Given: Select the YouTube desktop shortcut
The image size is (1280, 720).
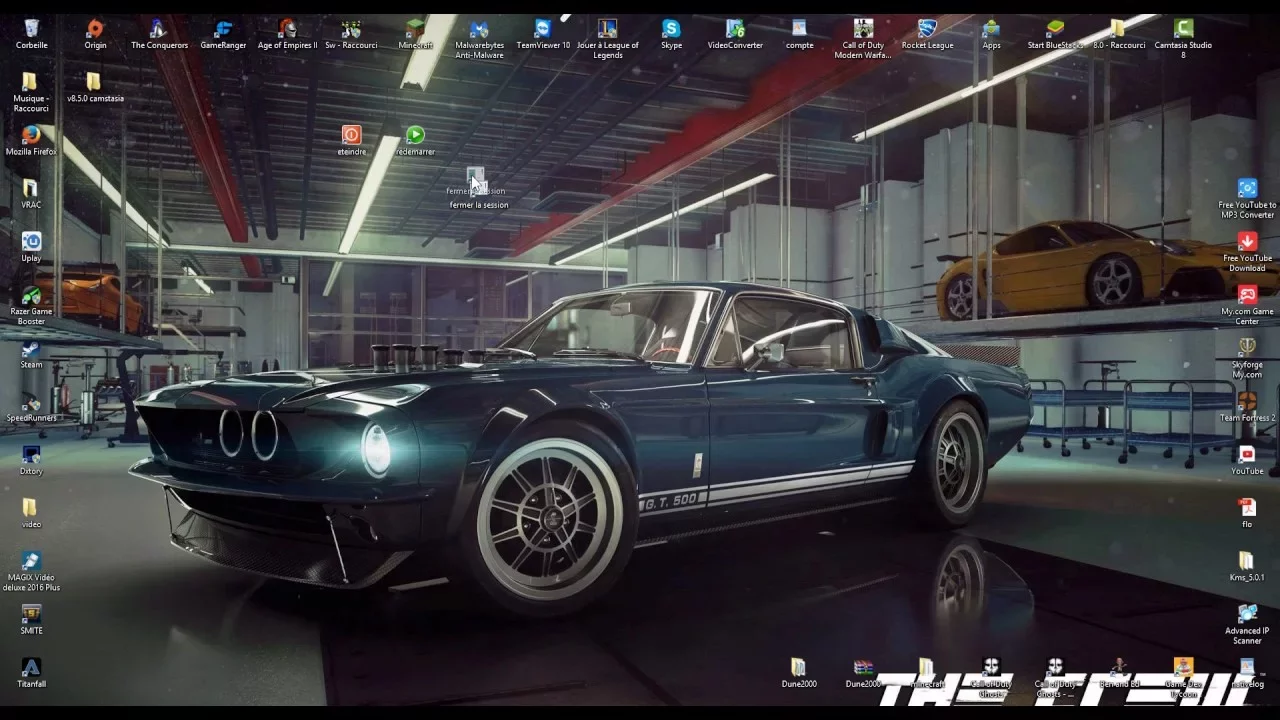Looking at the screenshot, I should pyautogui.click(x=1247, y=454).
